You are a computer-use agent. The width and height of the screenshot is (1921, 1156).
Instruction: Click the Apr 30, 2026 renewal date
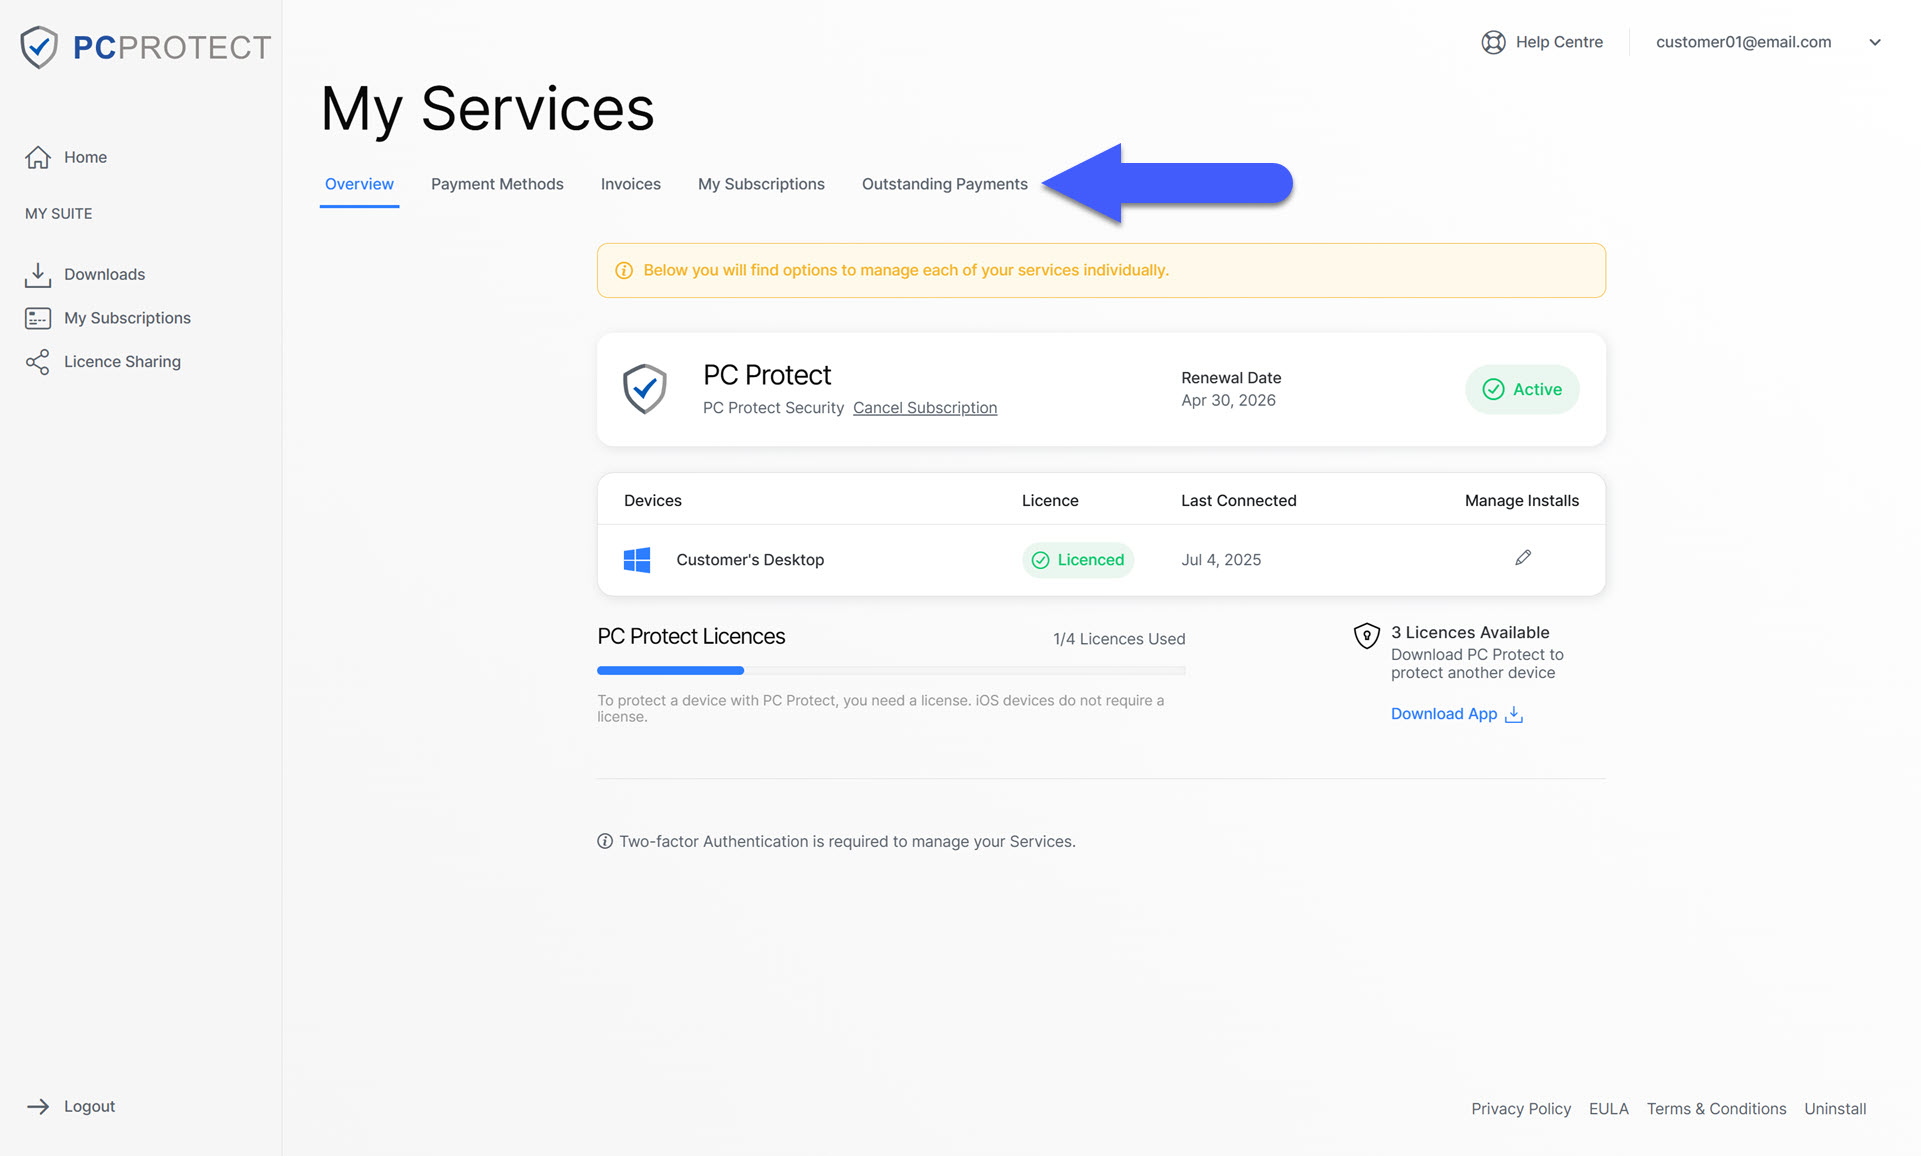1228,400
